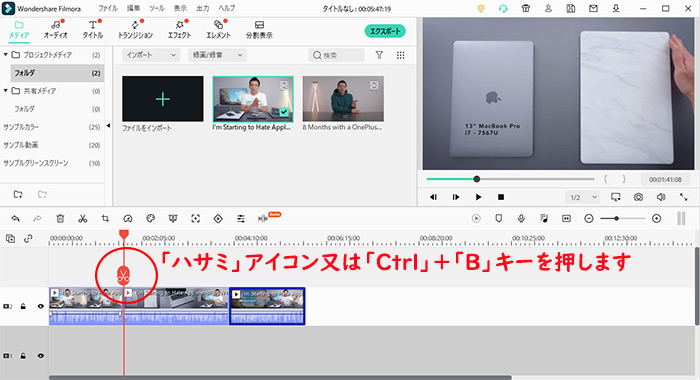Add a new folder icon
Viewport: 700px width, 380px height.
click(x=18, y=194)
